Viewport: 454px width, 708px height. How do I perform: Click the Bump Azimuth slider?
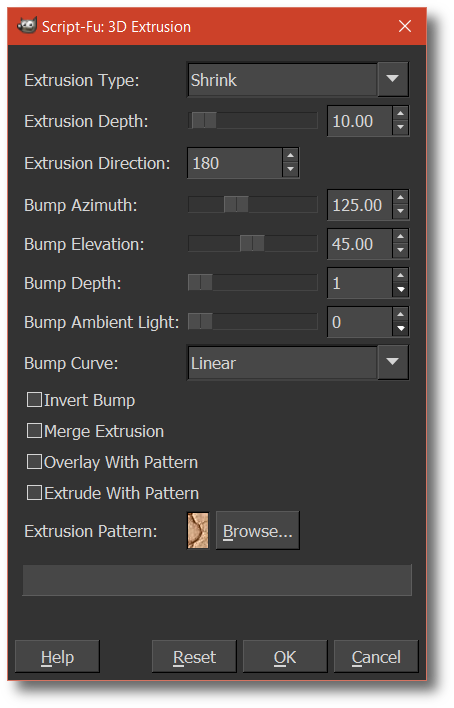253,205
